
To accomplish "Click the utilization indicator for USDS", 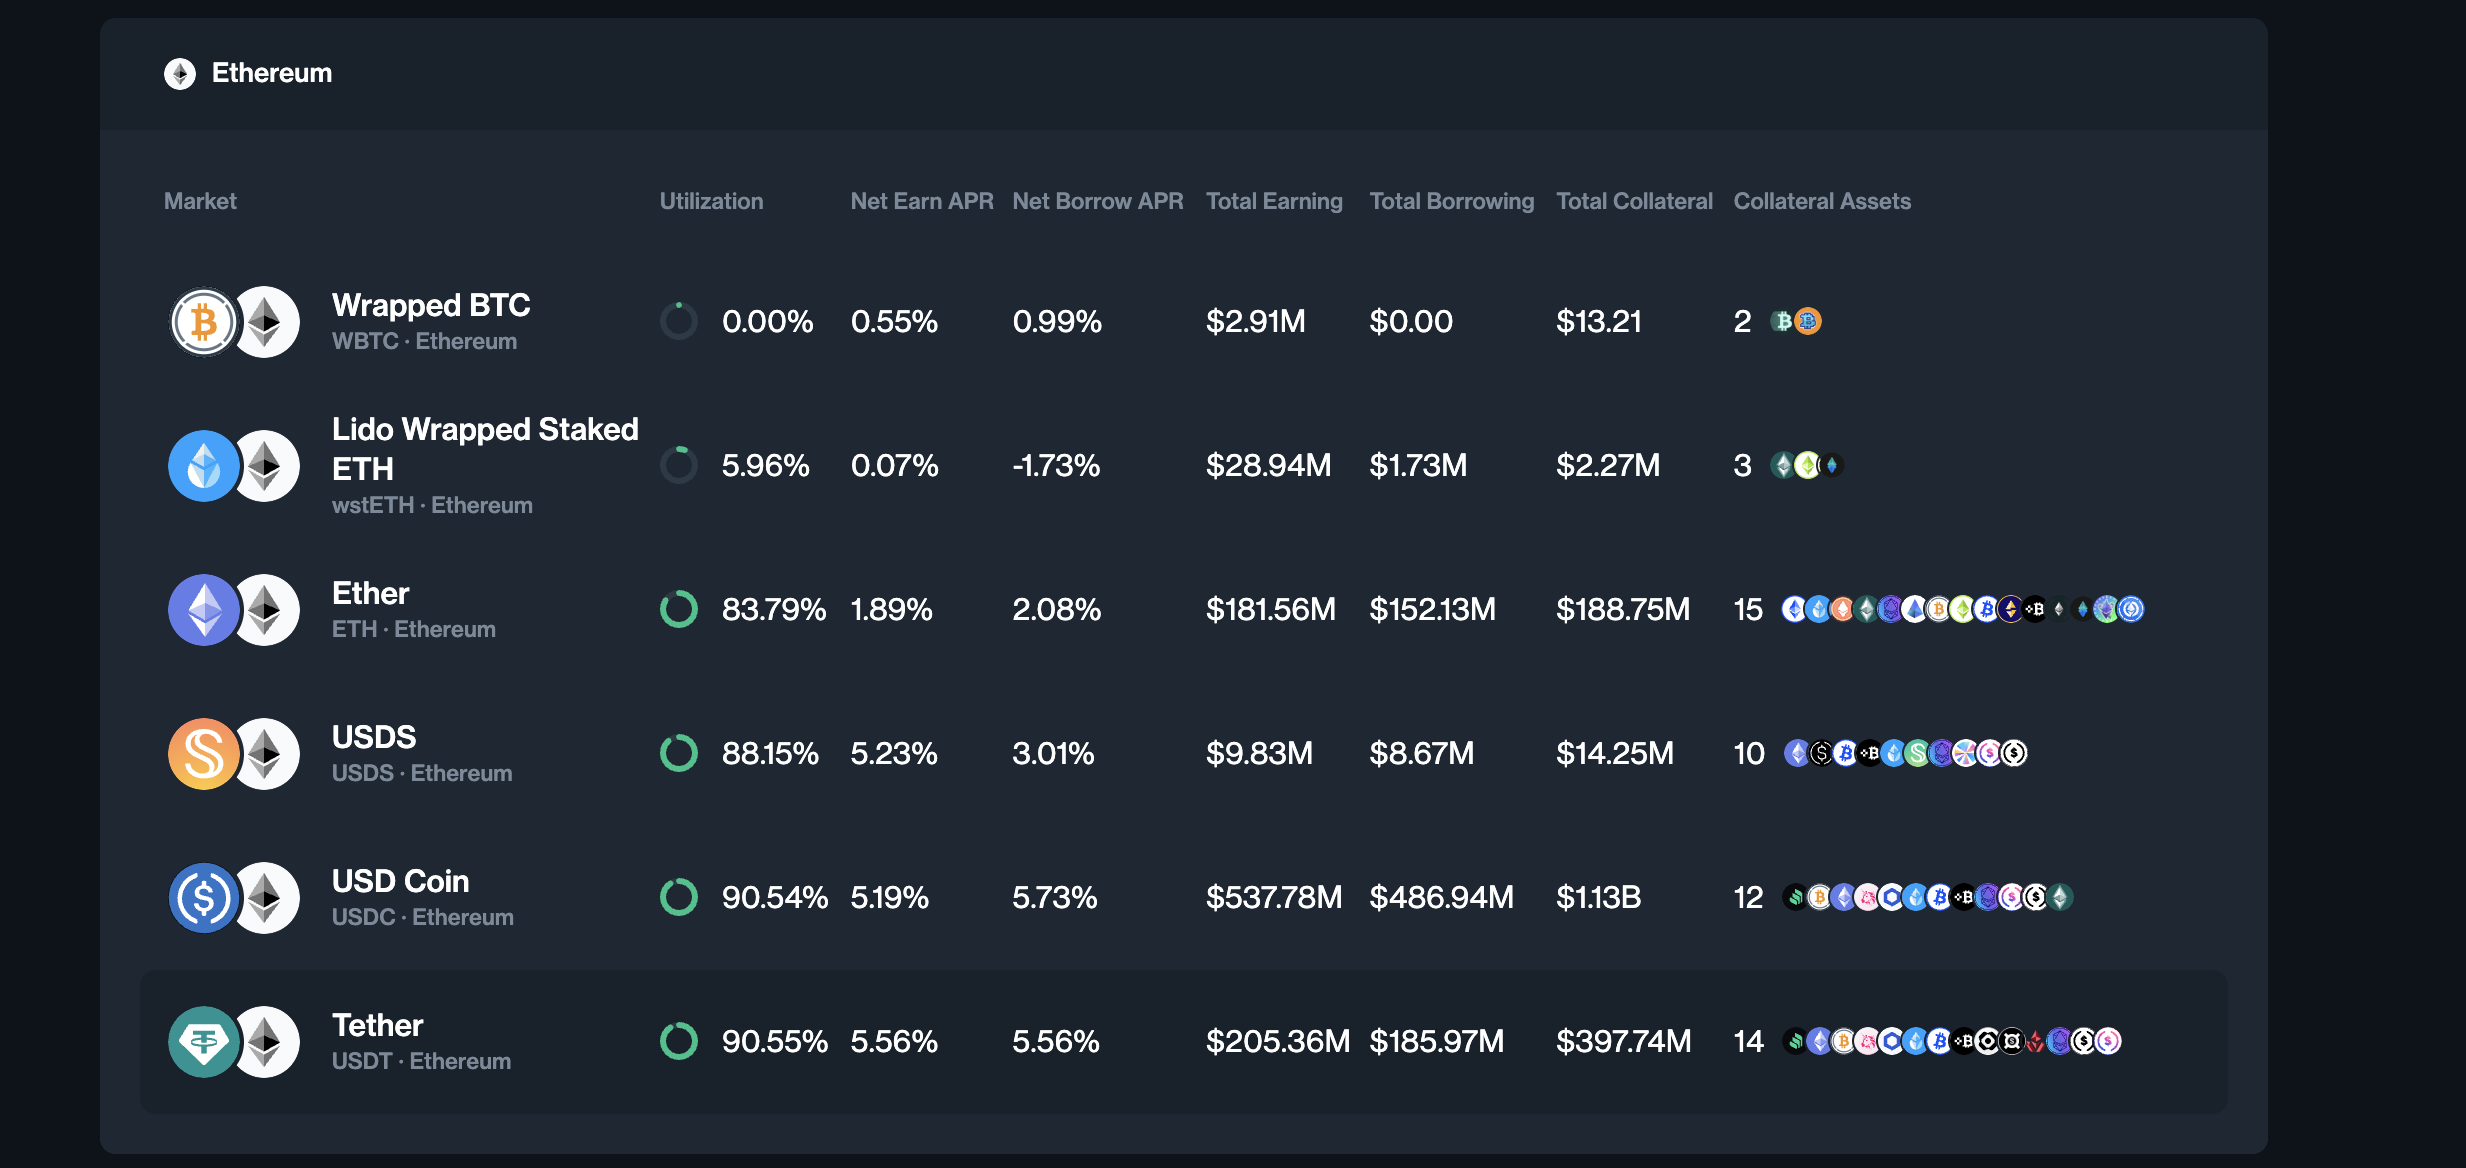I will 679,753.
